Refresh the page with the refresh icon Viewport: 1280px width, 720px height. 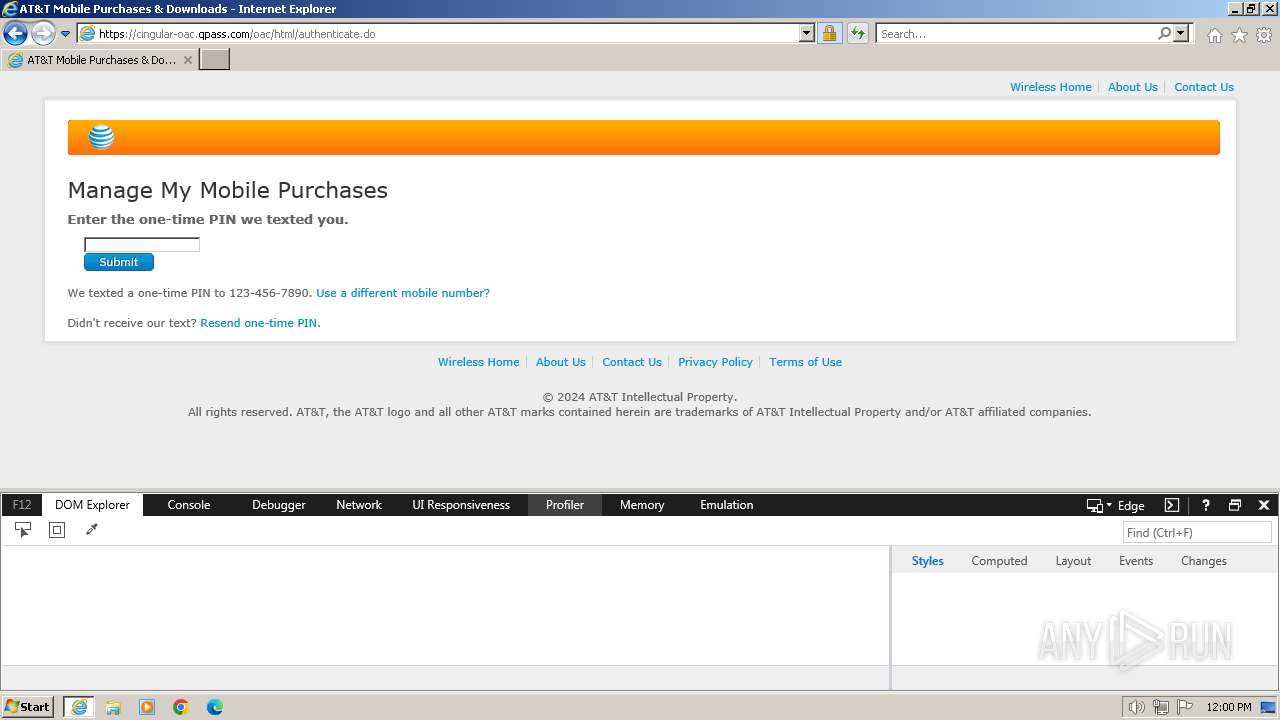coord(858,33)
